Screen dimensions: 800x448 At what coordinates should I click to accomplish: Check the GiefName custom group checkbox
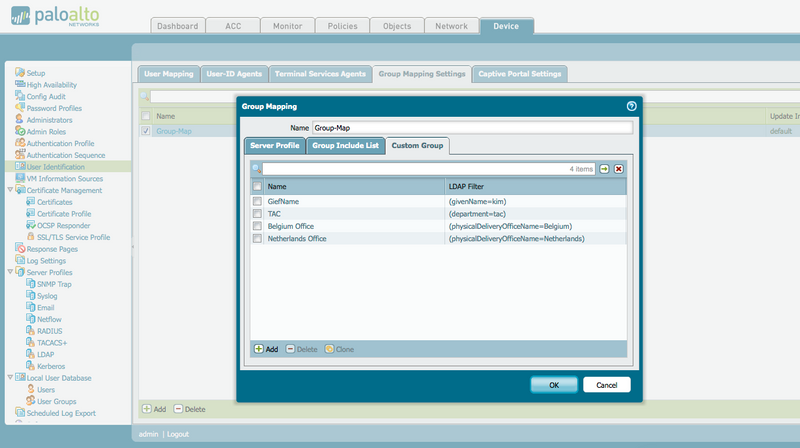pyautogui.click(x=257, y=202)
